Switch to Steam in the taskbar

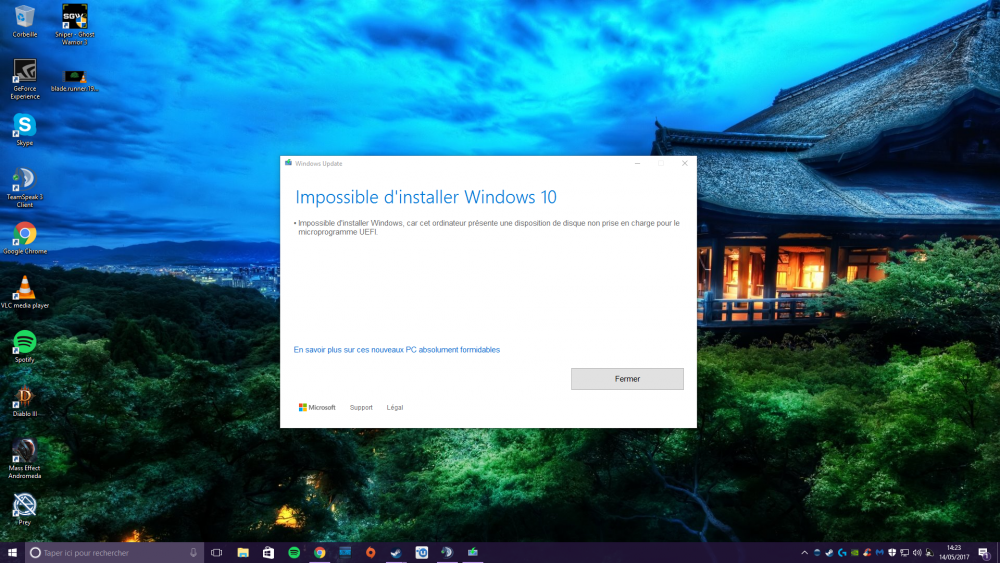click(x=396, y=553)
